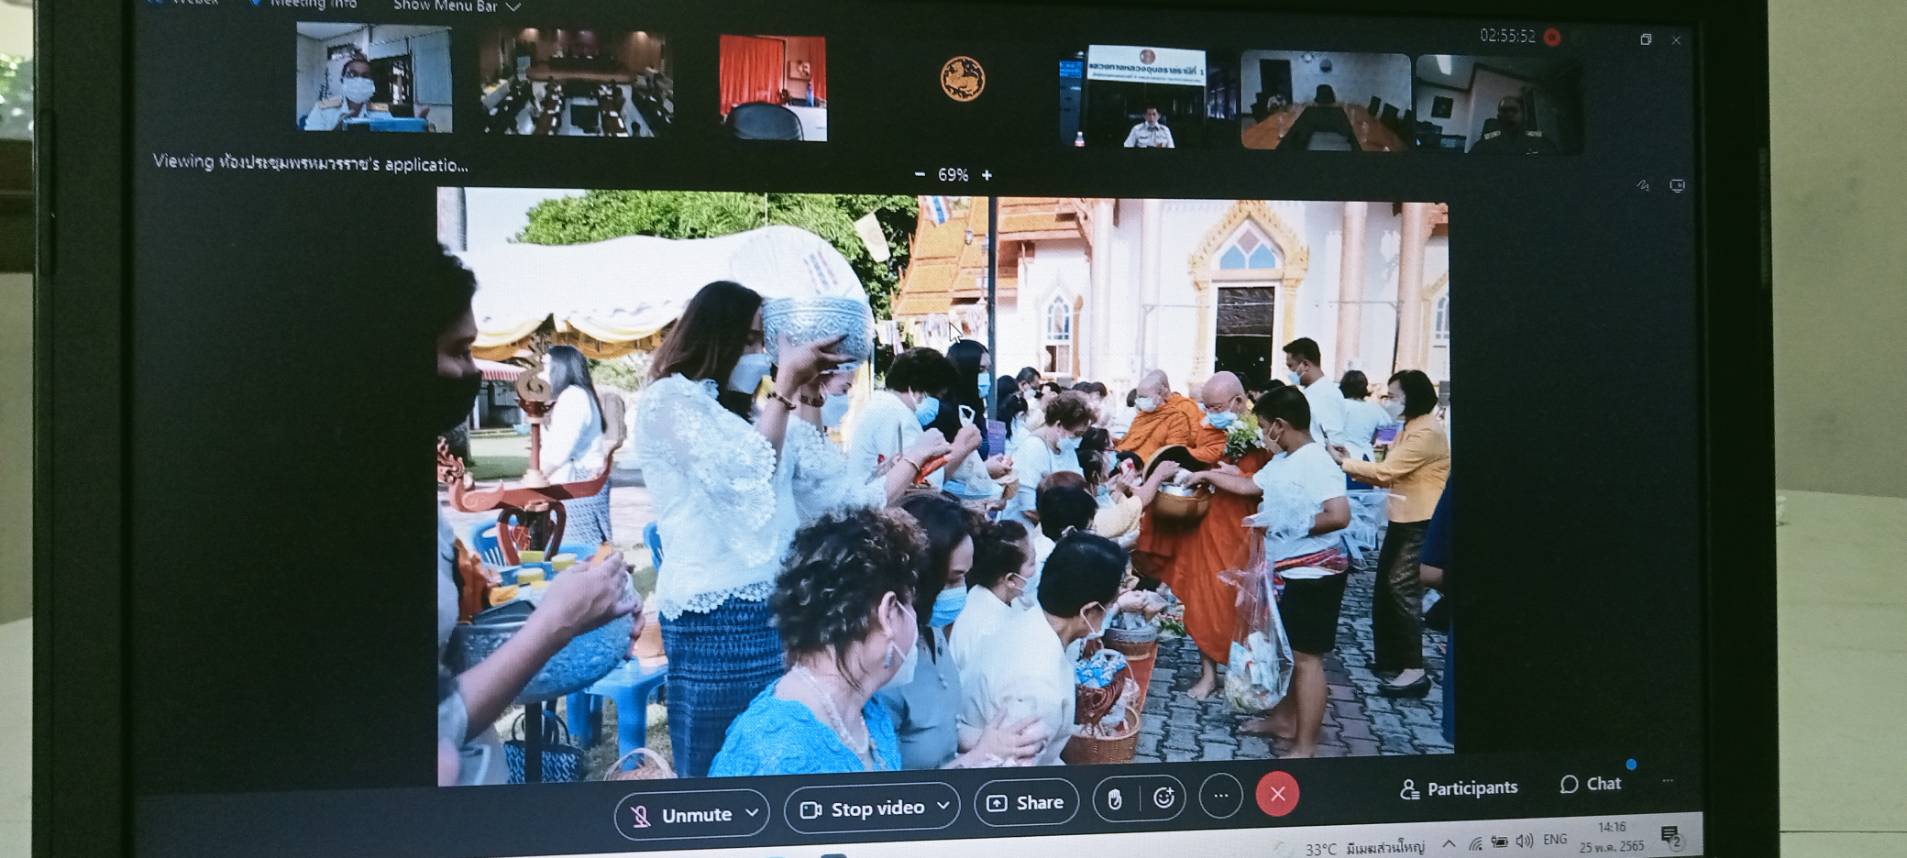The image size is (1907, 858).
Task: Click the red leave meeting button
Action: 1277,794
